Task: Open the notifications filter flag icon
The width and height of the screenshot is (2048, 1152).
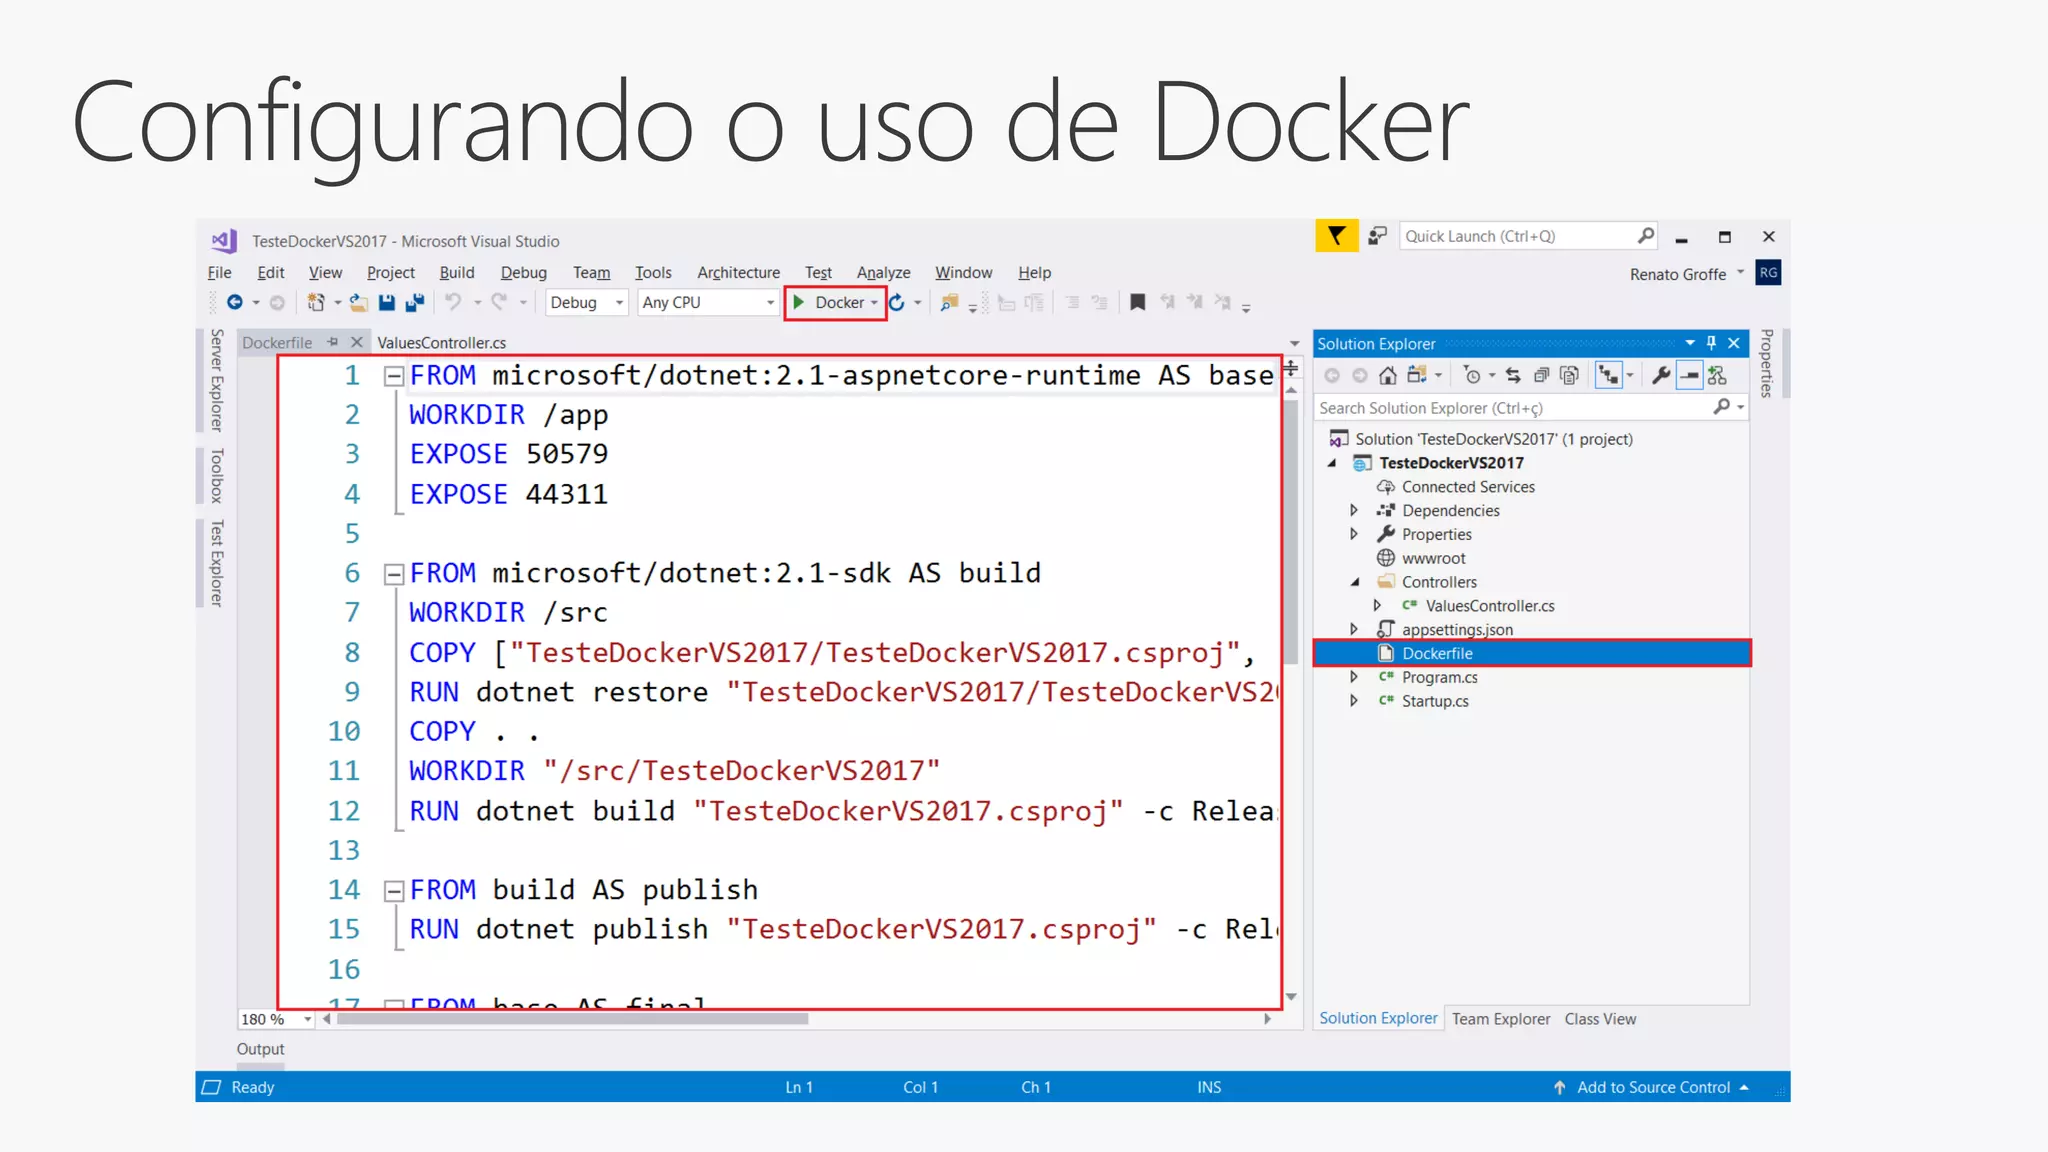Action: (1336, 236)
